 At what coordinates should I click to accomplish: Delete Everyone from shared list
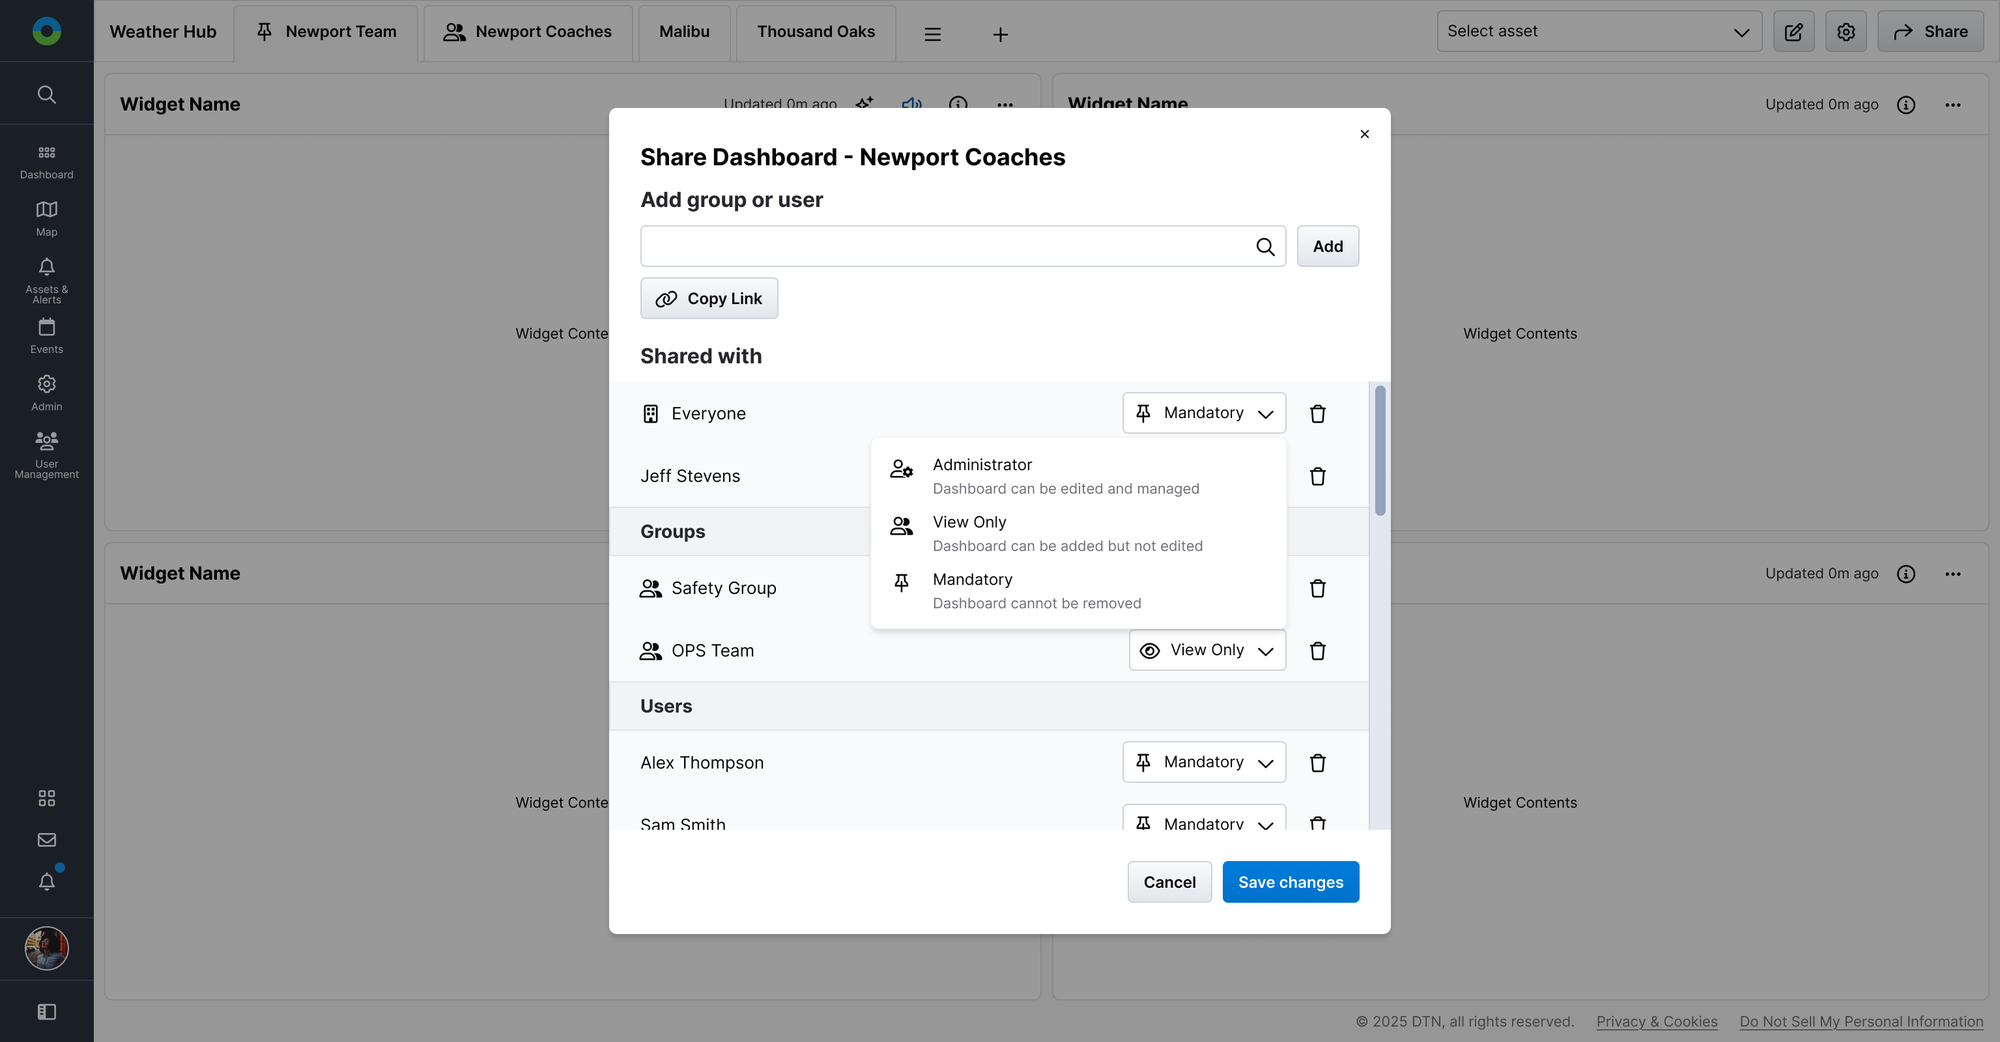pos(1317,414)
